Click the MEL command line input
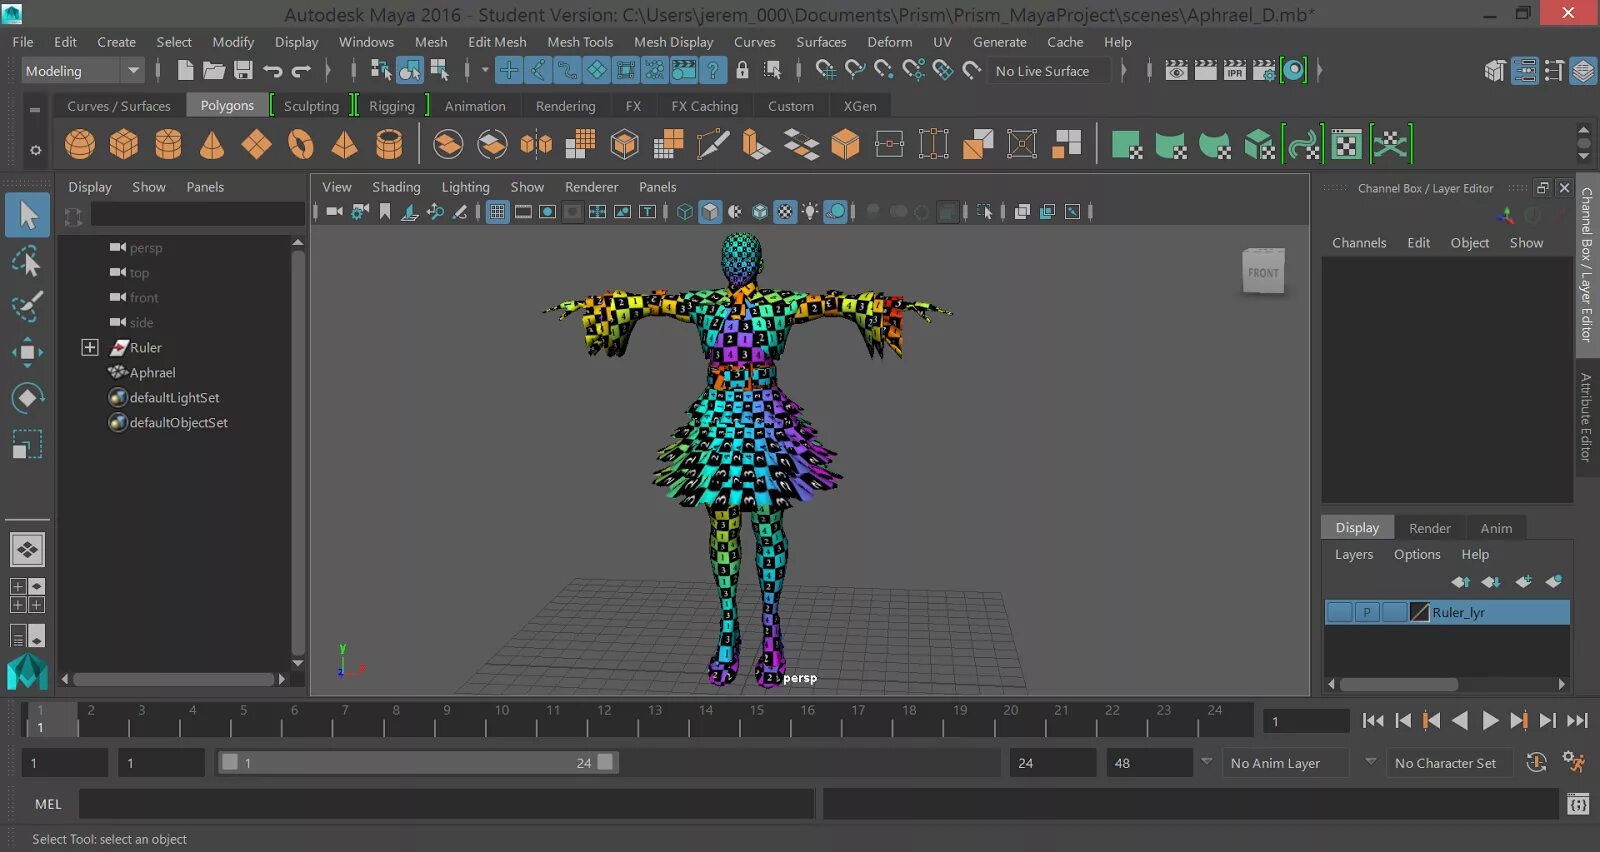Image resolution: width=1600 pixels, height=852 pixels. [x=446, y=804]
